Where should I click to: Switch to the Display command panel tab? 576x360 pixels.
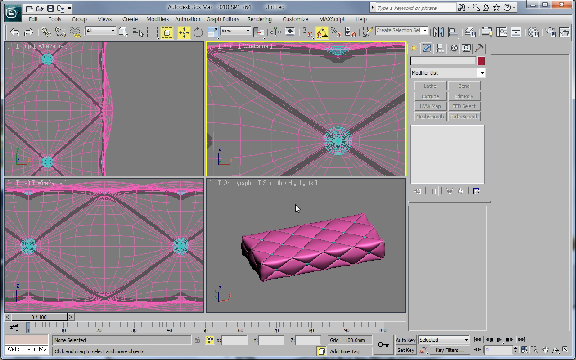click(x=466, y=48)
